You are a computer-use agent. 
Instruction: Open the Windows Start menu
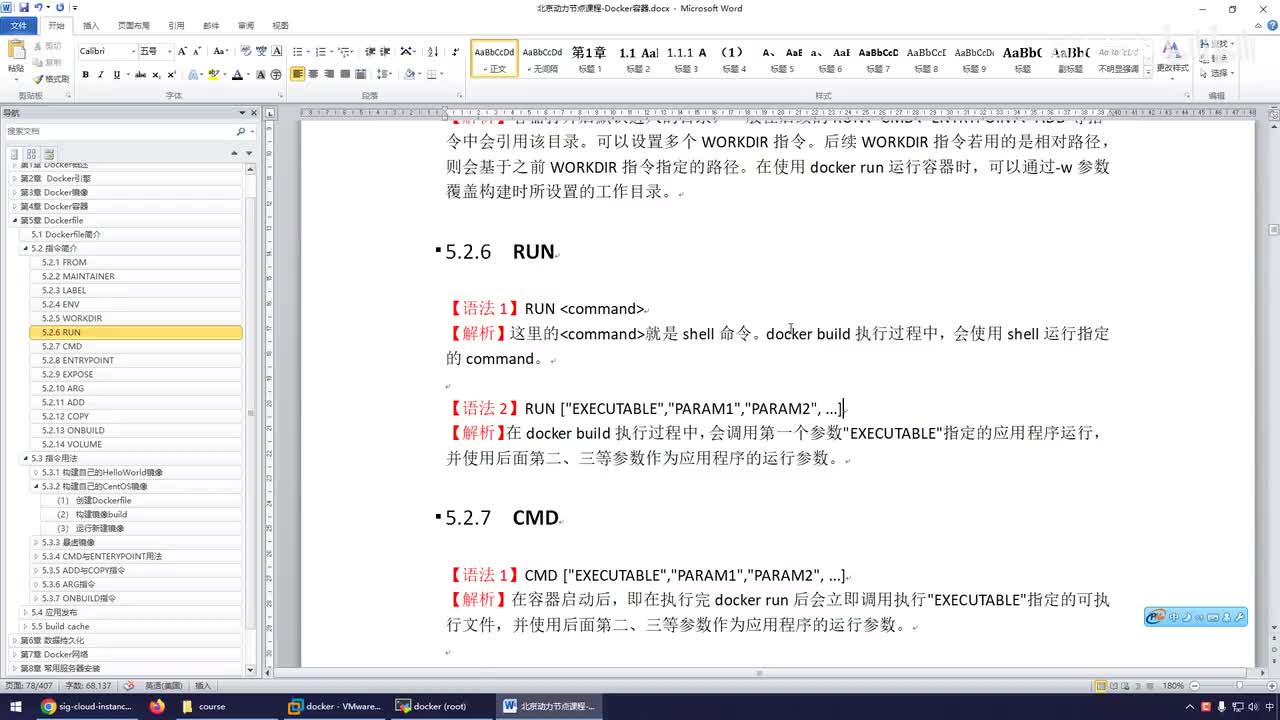click(15, 706)
